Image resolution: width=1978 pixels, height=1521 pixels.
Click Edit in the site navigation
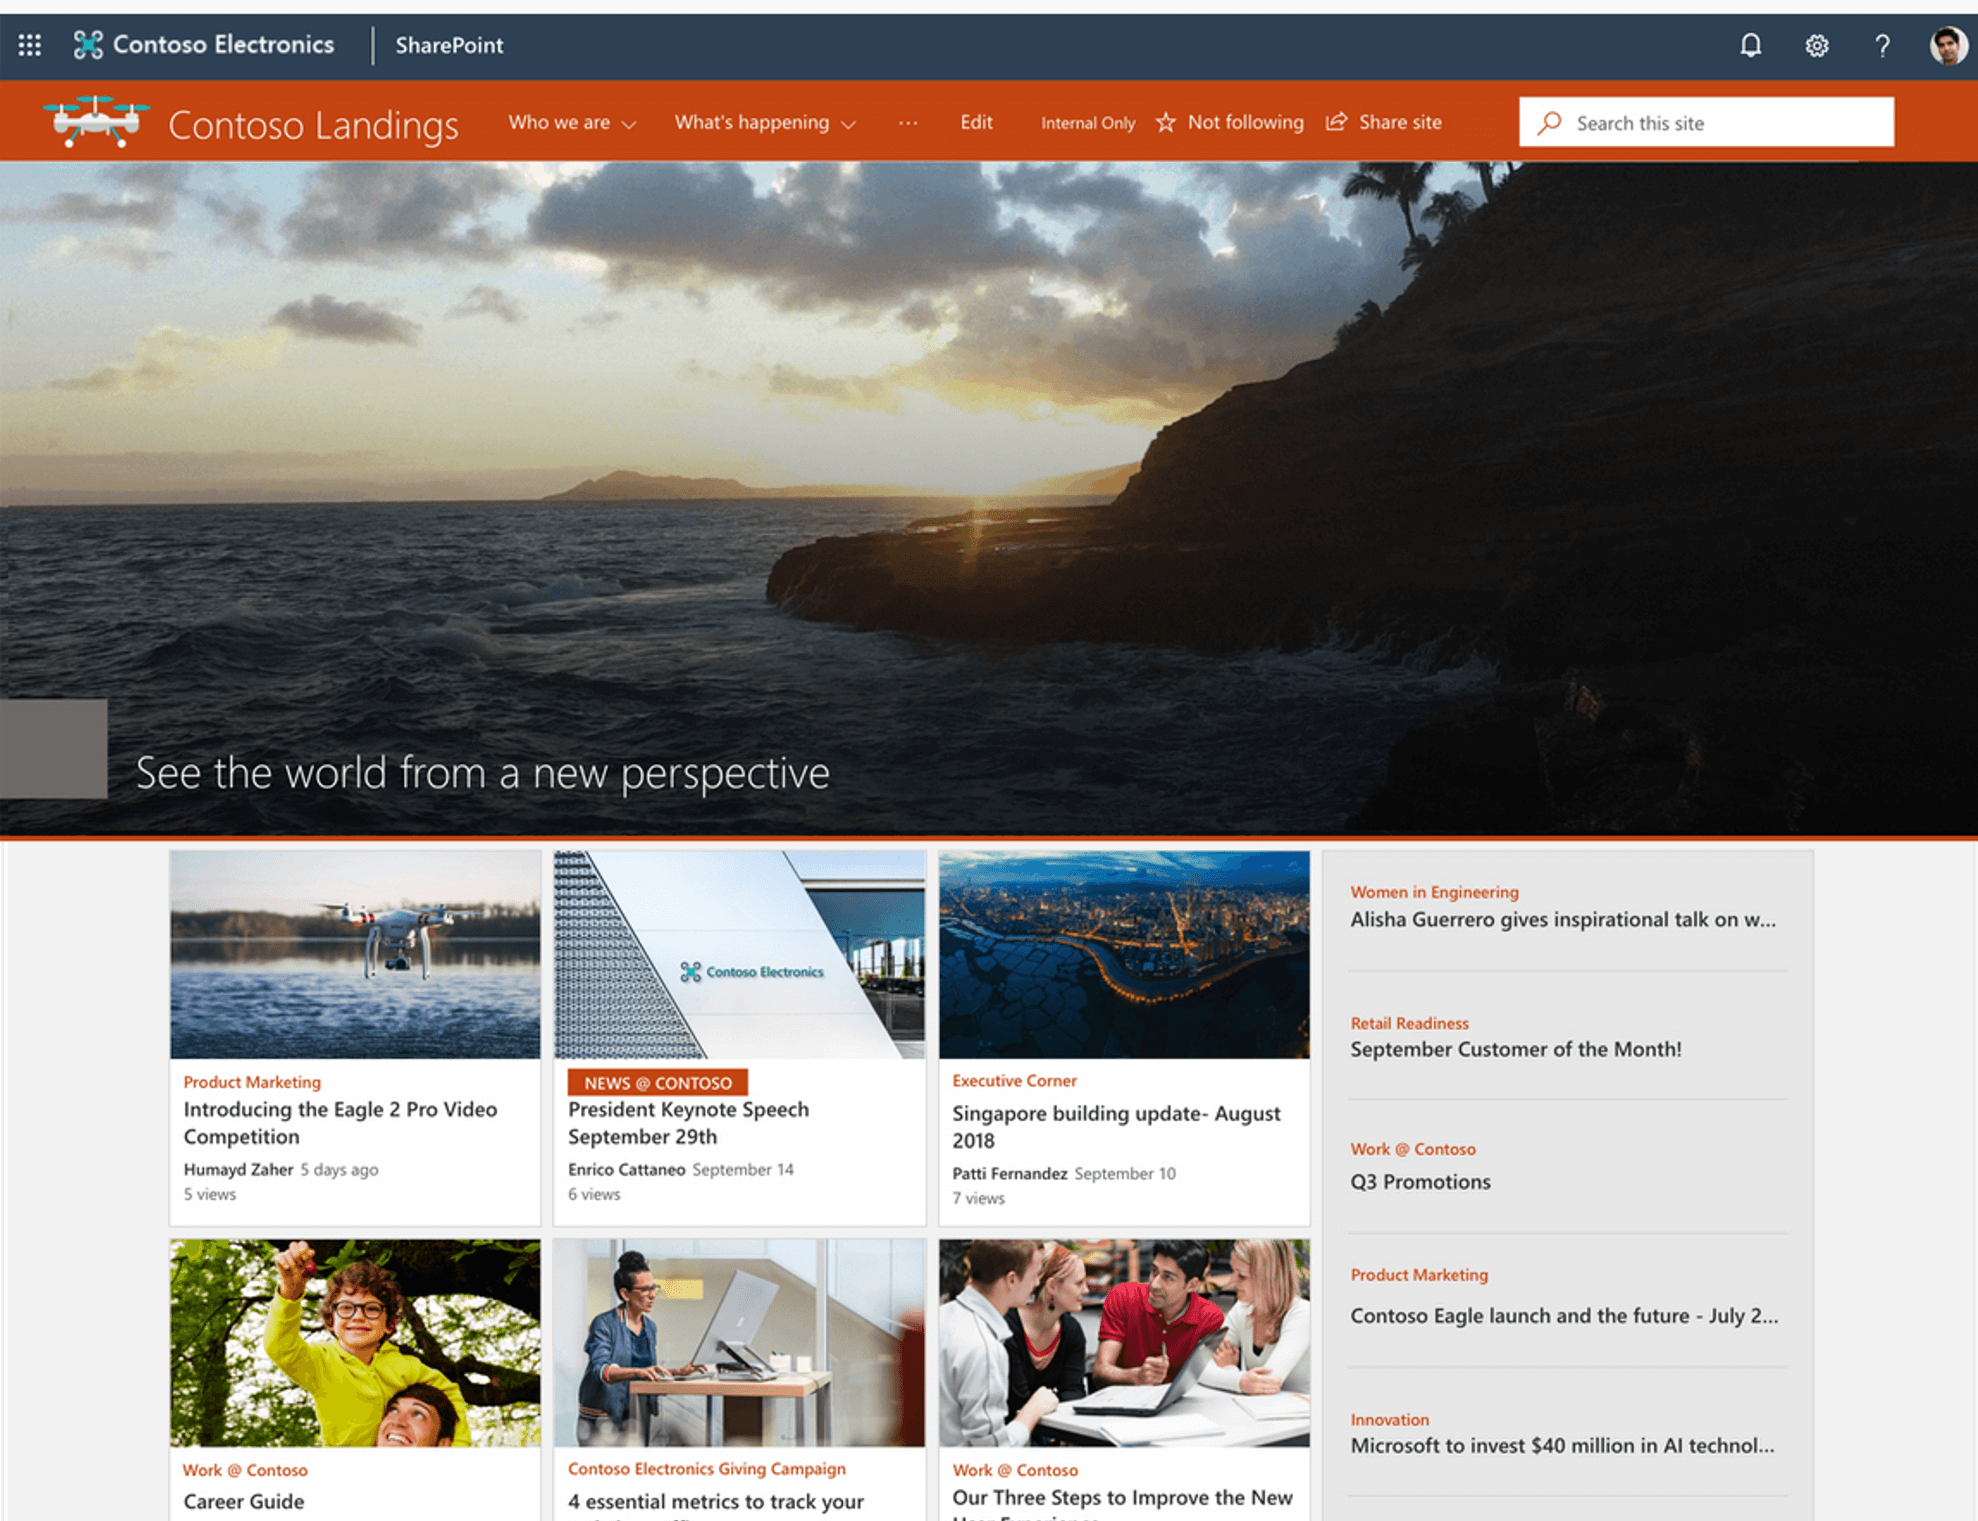pos(976,122)
